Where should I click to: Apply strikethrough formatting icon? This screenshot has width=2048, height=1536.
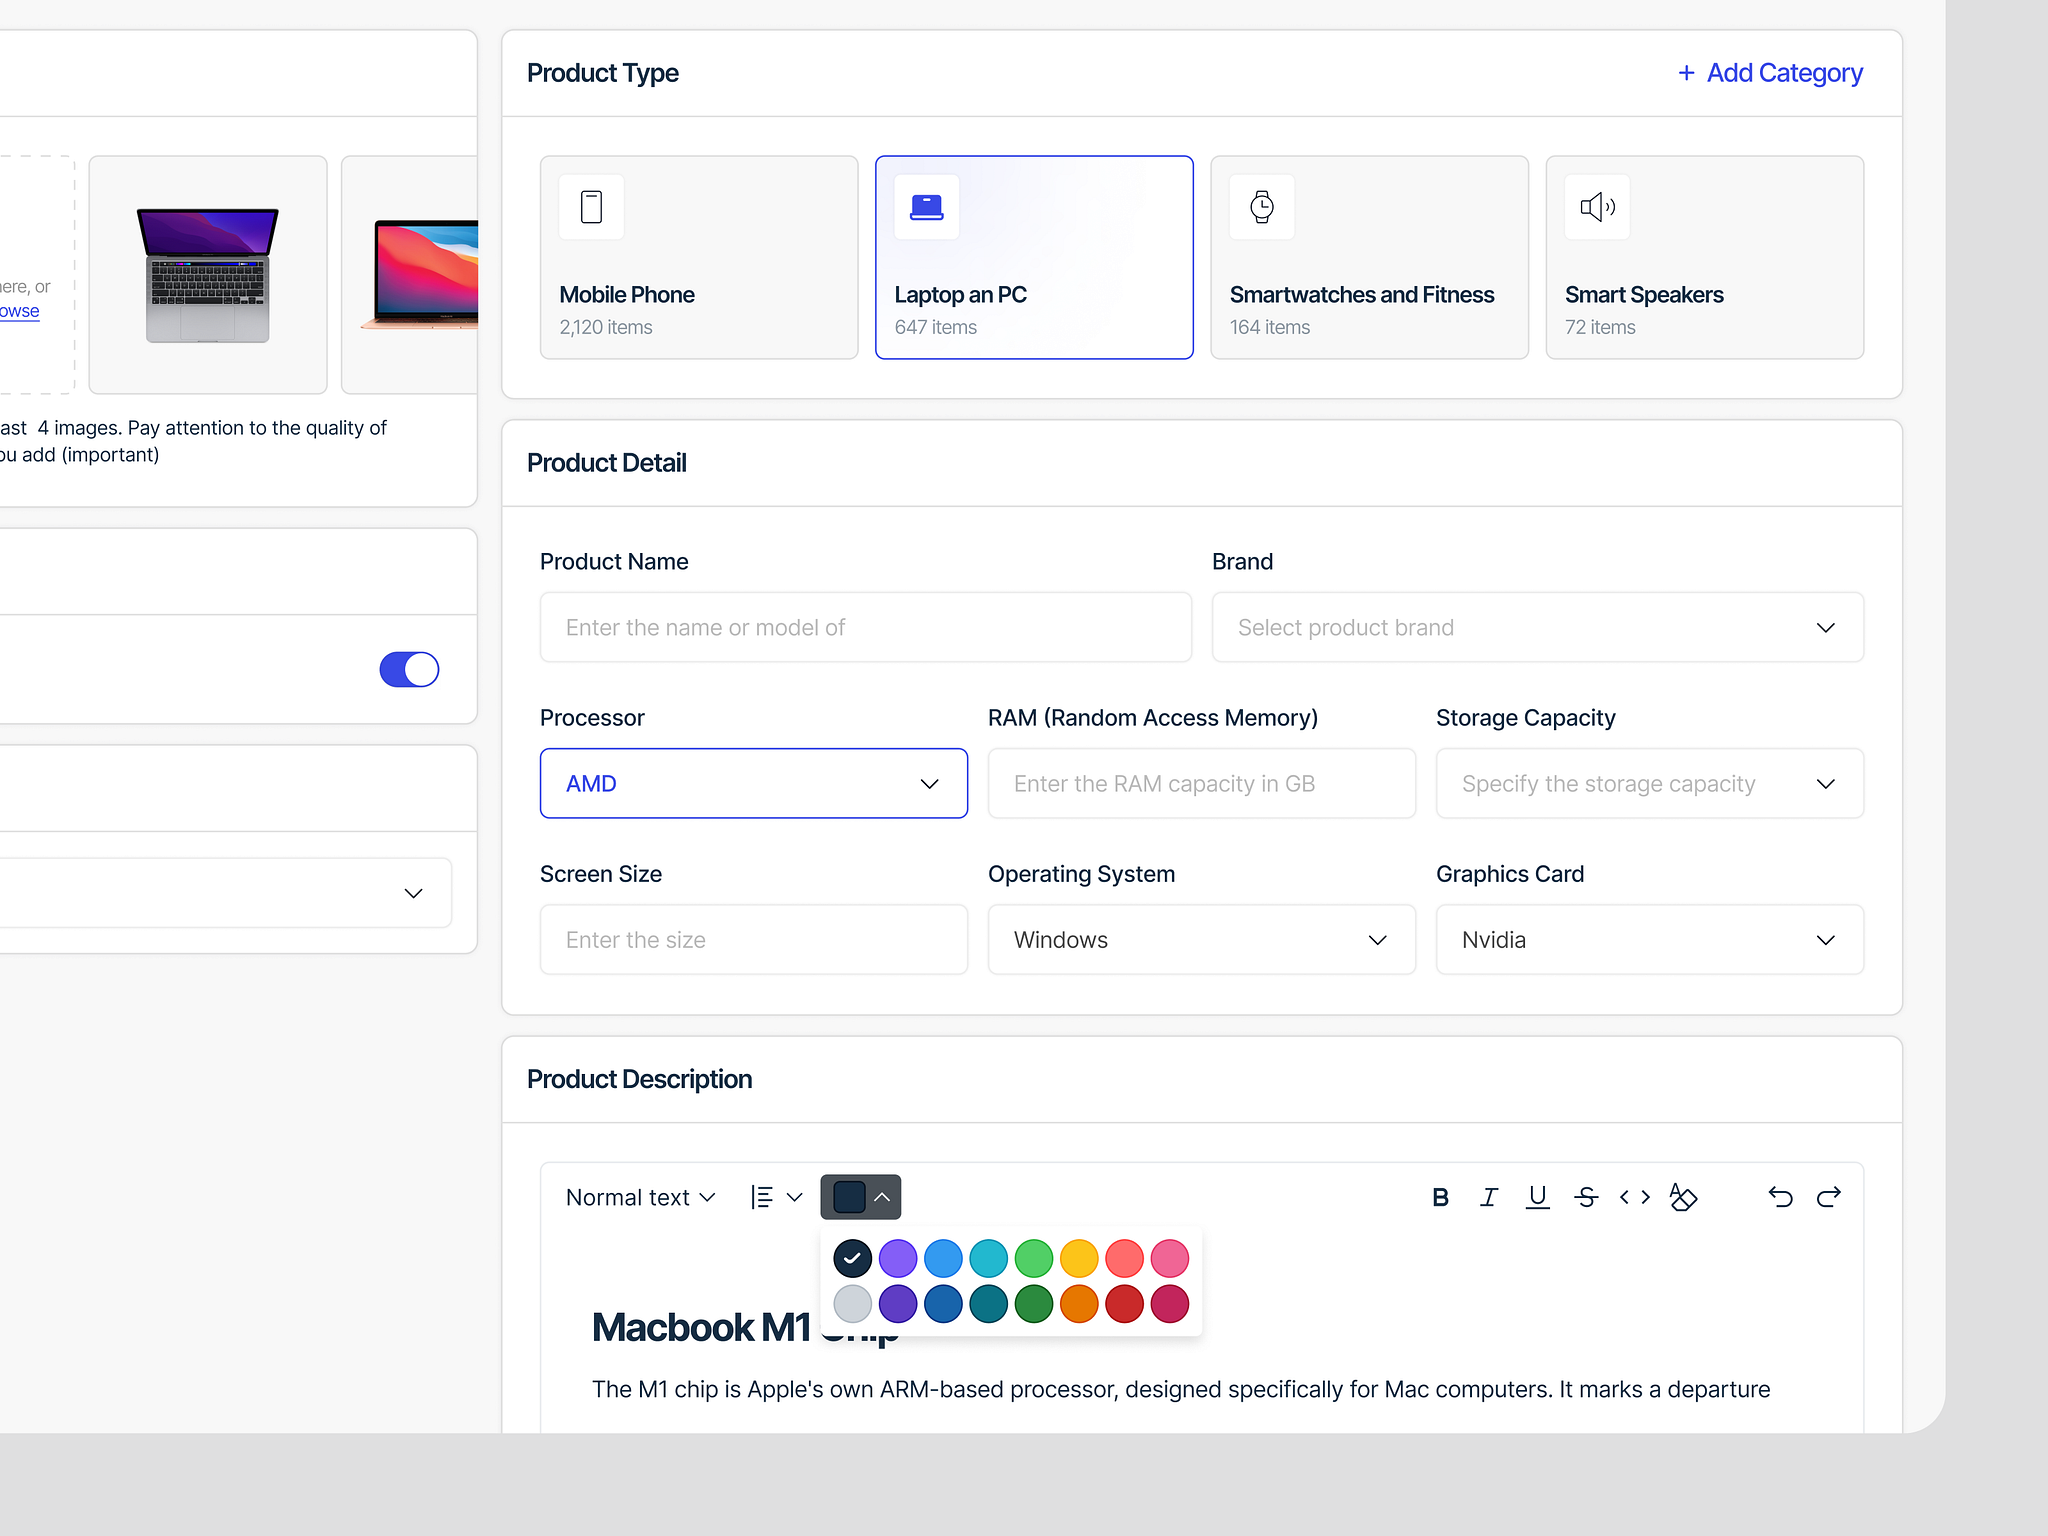click(x=1586, y=1197)
